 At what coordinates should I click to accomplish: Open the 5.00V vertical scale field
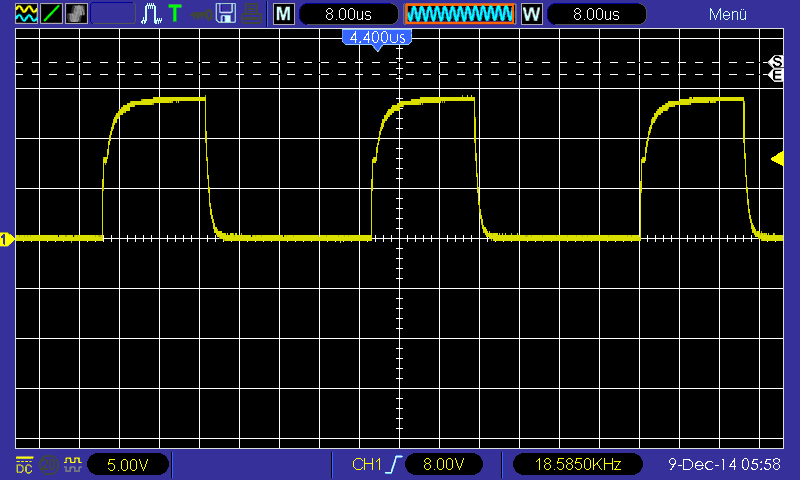(x=127, y=465)
